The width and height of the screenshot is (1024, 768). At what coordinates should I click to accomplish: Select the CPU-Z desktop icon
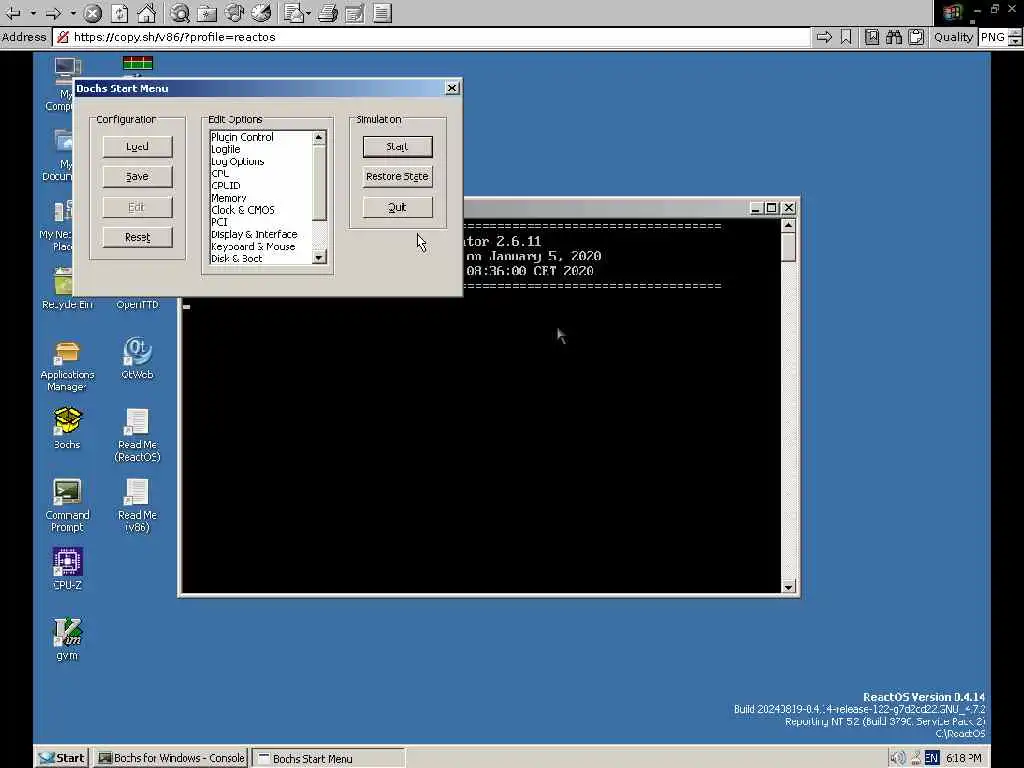(67, 569)
